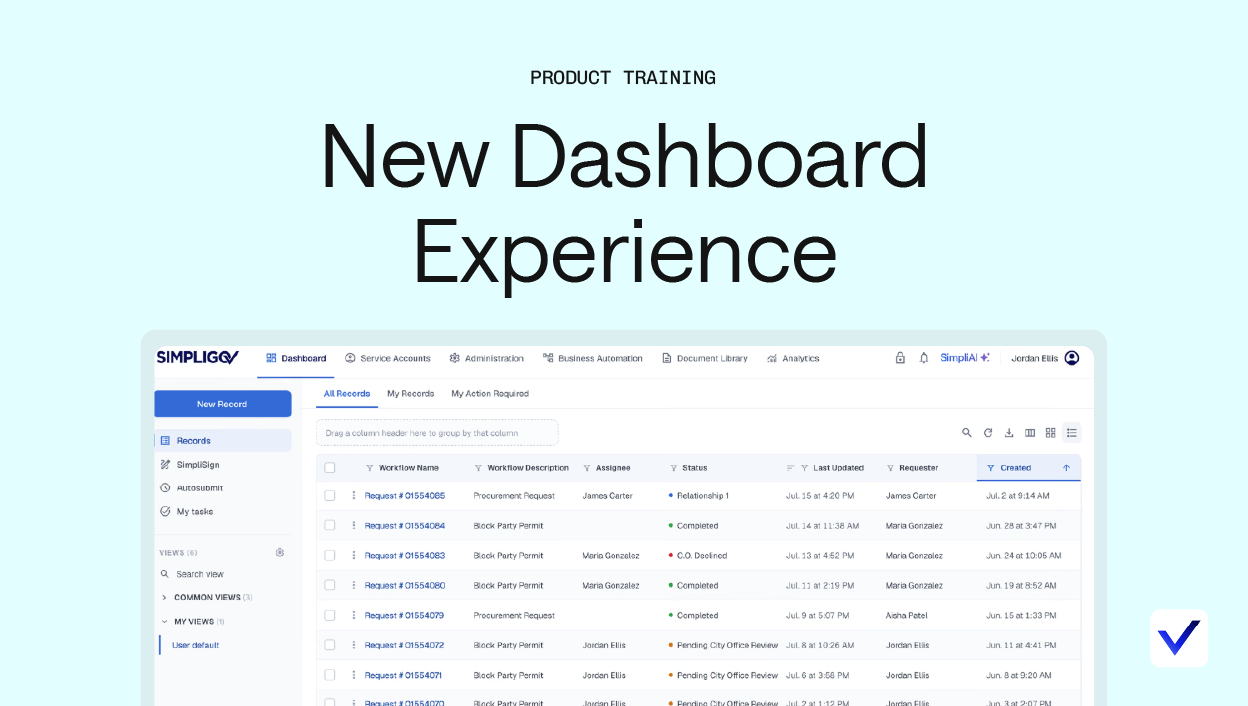The height and width of the screenshot is (706, 1248).
Task: Select Records in sidebar
Action: pos(222,440)
